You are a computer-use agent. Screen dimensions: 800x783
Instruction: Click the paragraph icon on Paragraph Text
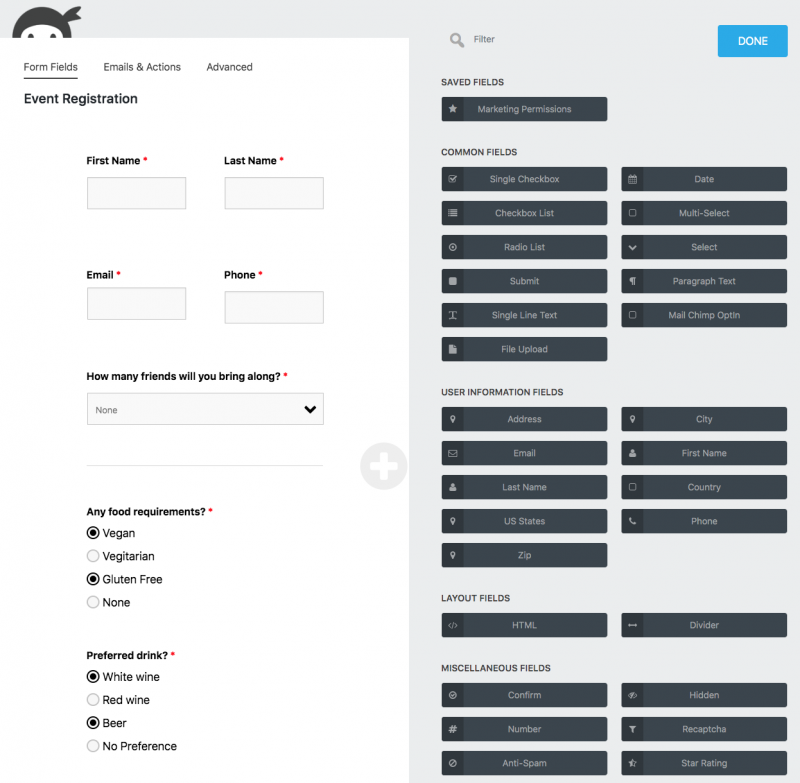coord(633,281)
